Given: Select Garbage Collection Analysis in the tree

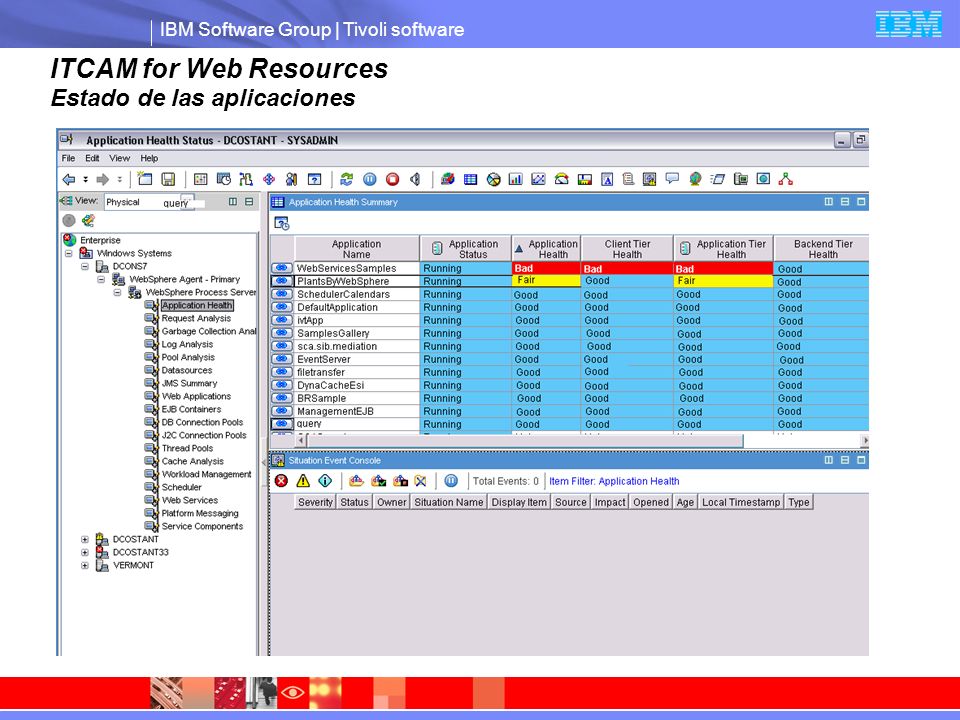Looking at the screenshot, I should click(209, 331).
